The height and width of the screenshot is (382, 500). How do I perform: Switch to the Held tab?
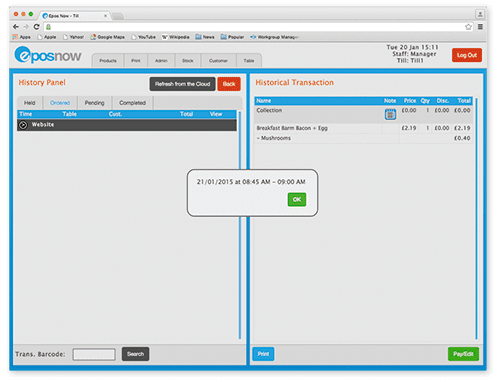pyautogui.click(x=30, y=103)
